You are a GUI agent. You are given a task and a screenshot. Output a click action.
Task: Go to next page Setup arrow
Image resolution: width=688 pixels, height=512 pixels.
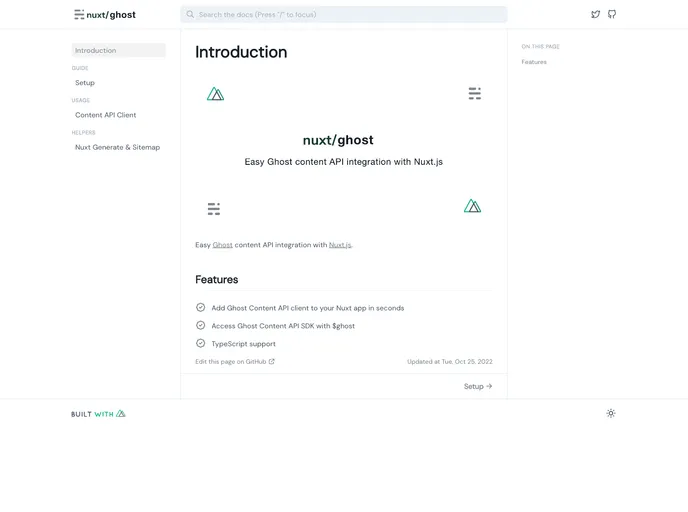(x=478, y=386)
